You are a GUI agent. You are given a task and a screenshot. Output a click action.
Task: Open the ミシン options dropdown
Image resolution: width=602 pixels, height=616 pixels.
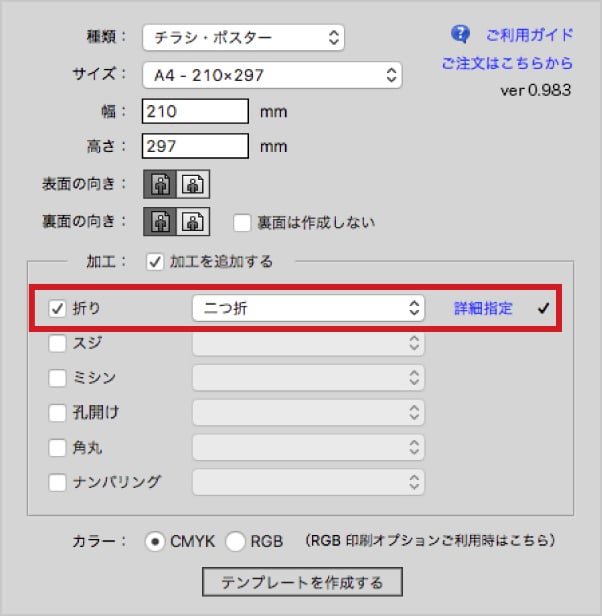pyautogui.click(x=308, y=378)
